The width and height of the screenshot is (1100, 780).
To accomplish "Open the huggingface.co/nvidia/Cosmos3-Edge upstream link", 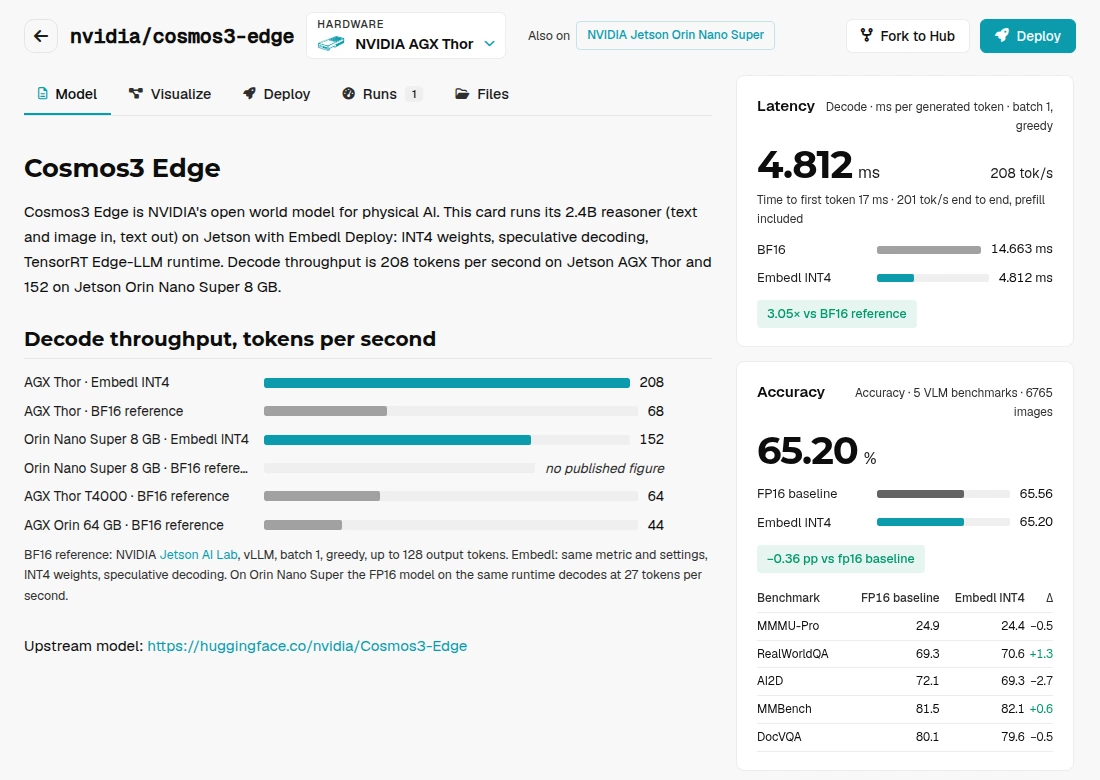I will click(x=307, y=646).
